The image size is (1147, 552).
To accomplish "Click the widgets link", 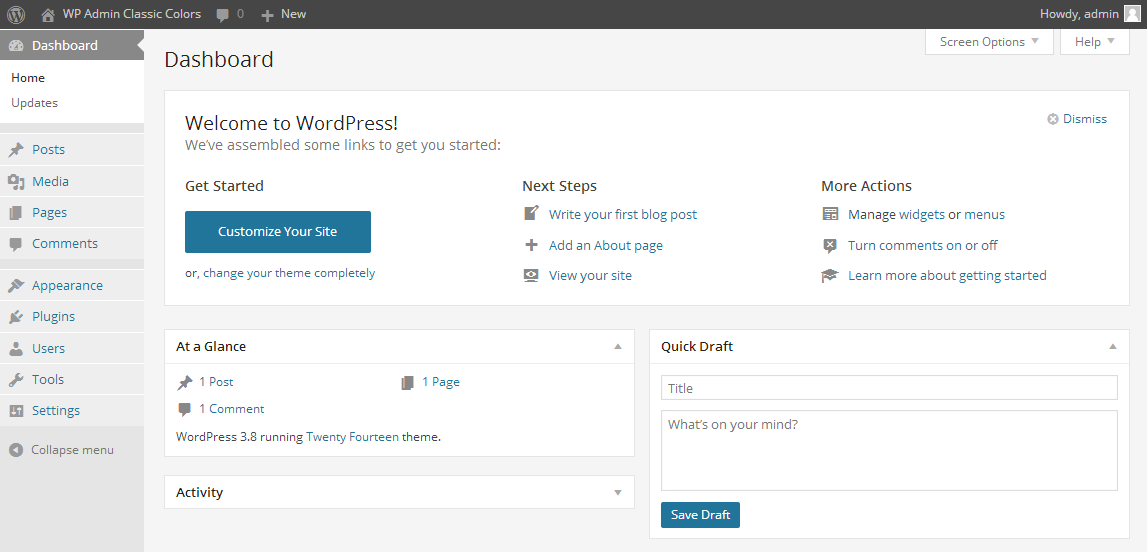I will coord(922,214).
